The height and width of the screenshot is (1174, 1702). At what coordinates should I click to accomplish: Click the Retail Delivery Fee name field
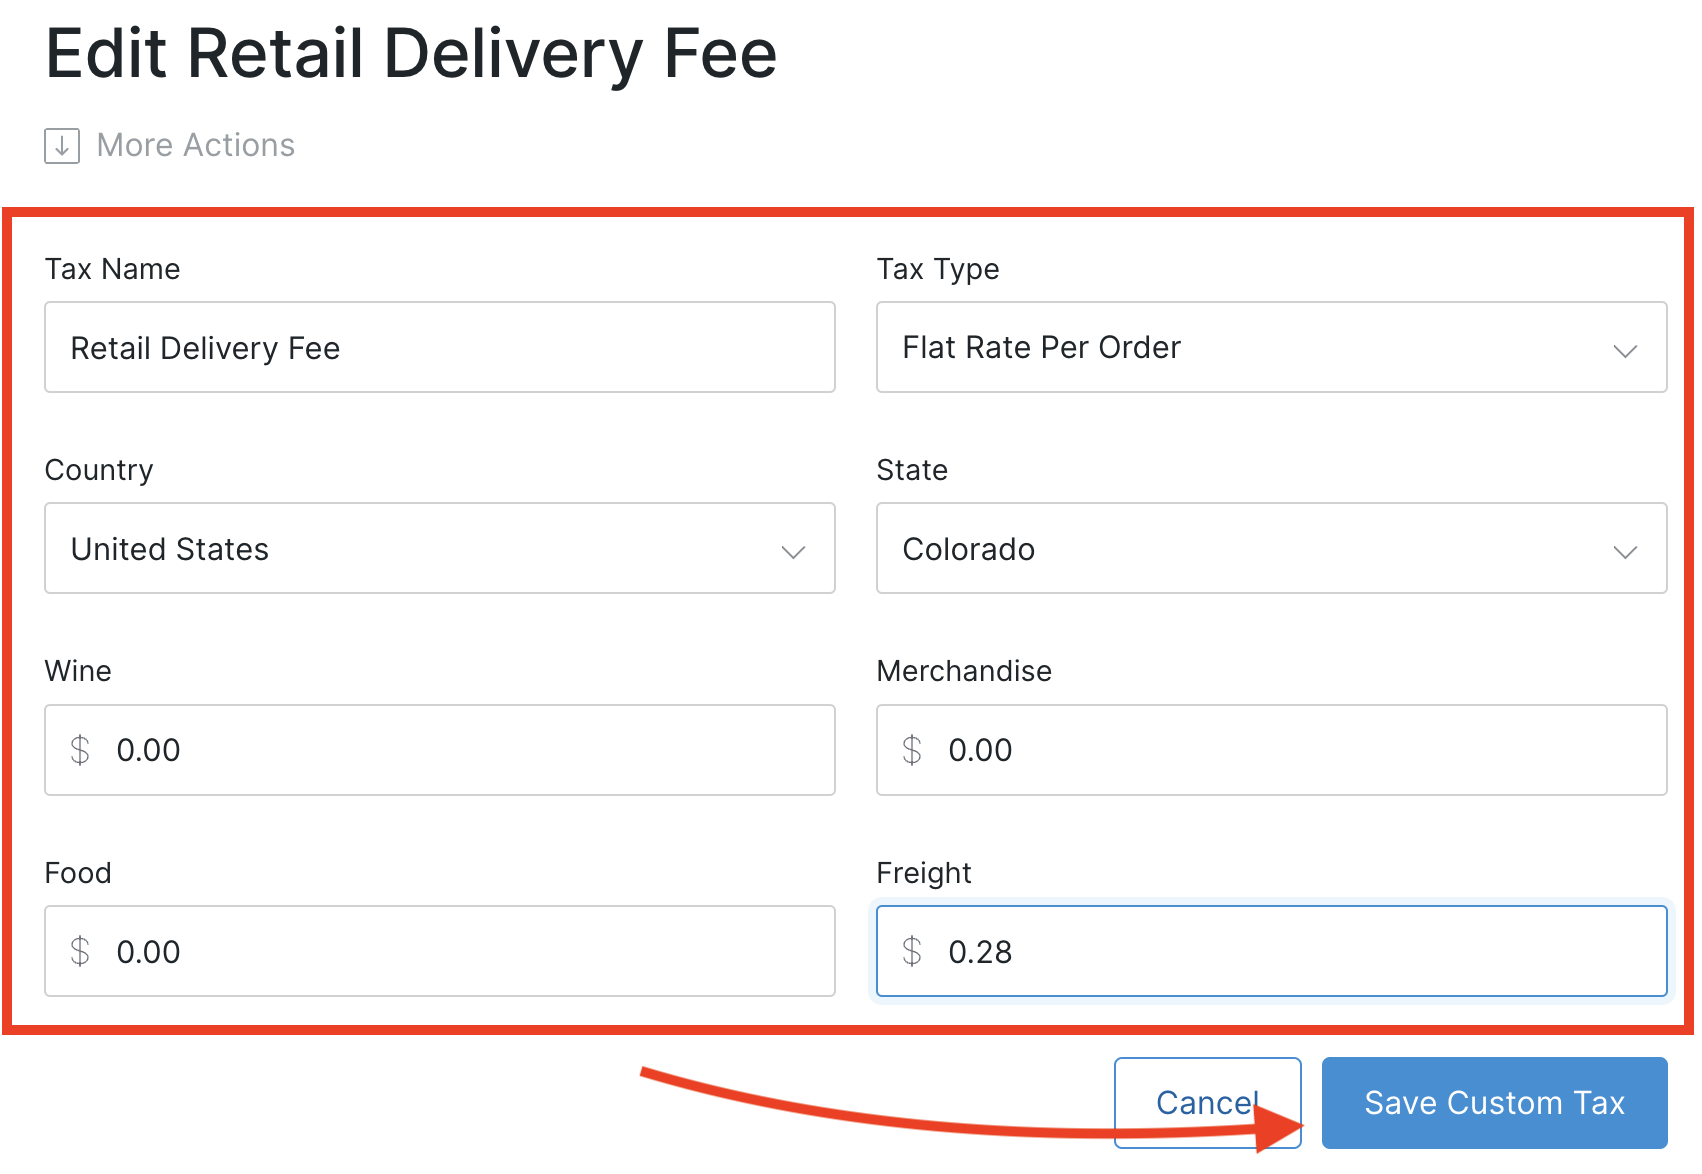click(x=439, y=348)
